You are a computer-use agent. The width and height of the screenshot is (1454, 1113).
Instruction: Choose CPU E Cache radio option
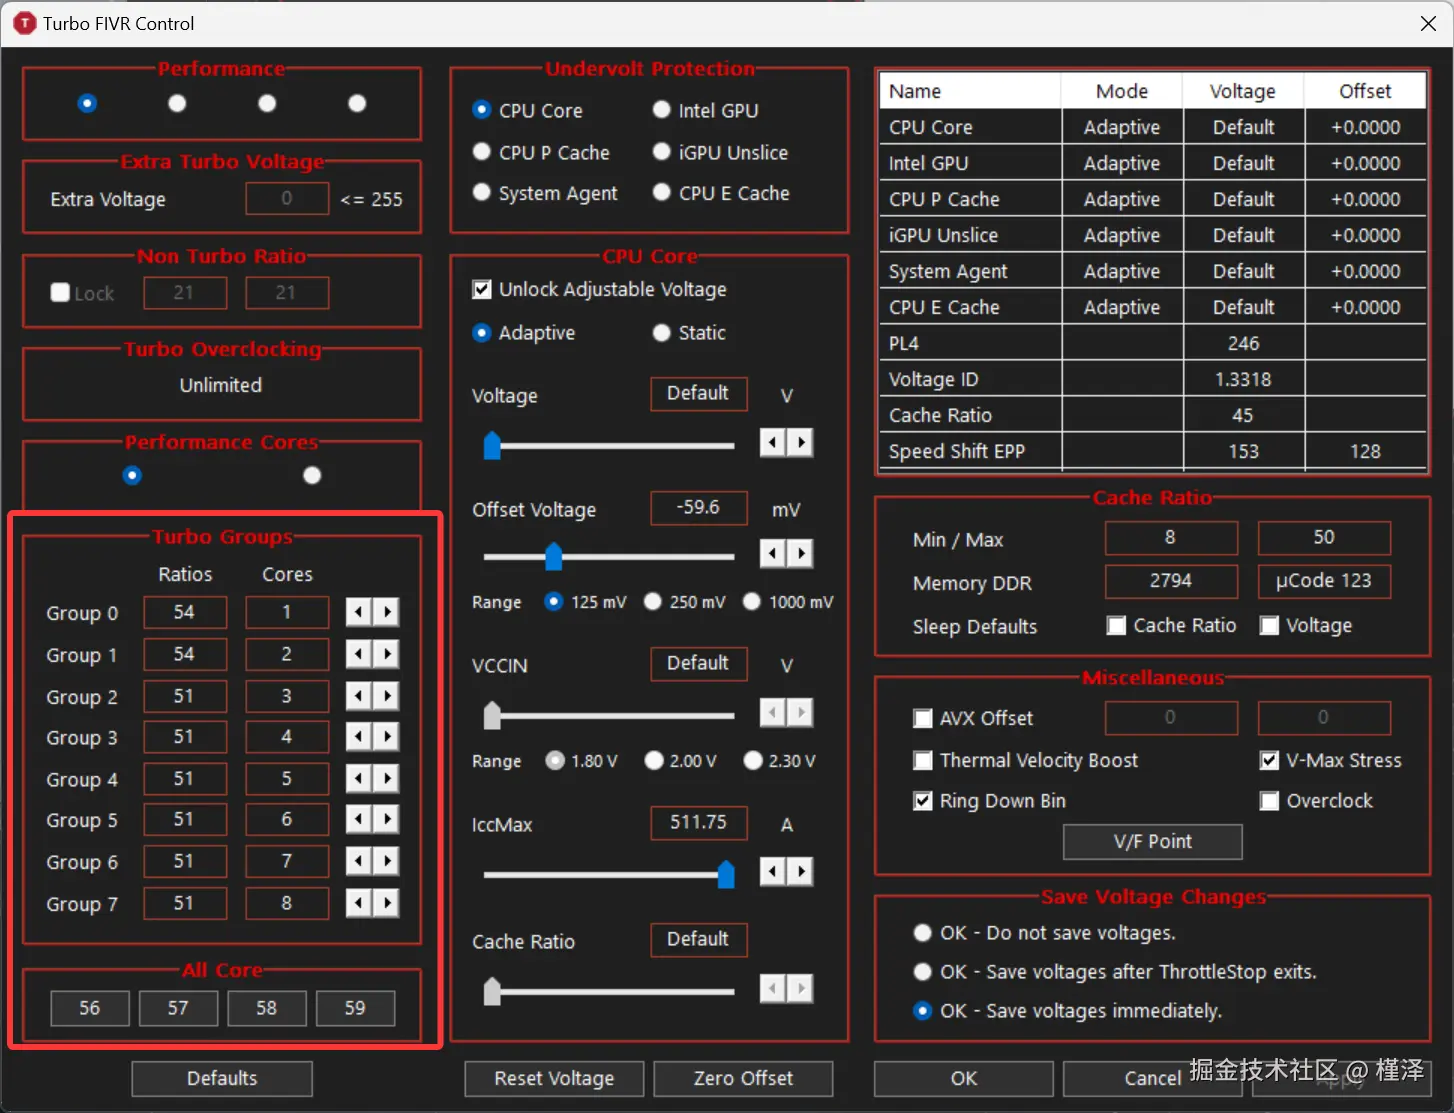pos(661,192)
